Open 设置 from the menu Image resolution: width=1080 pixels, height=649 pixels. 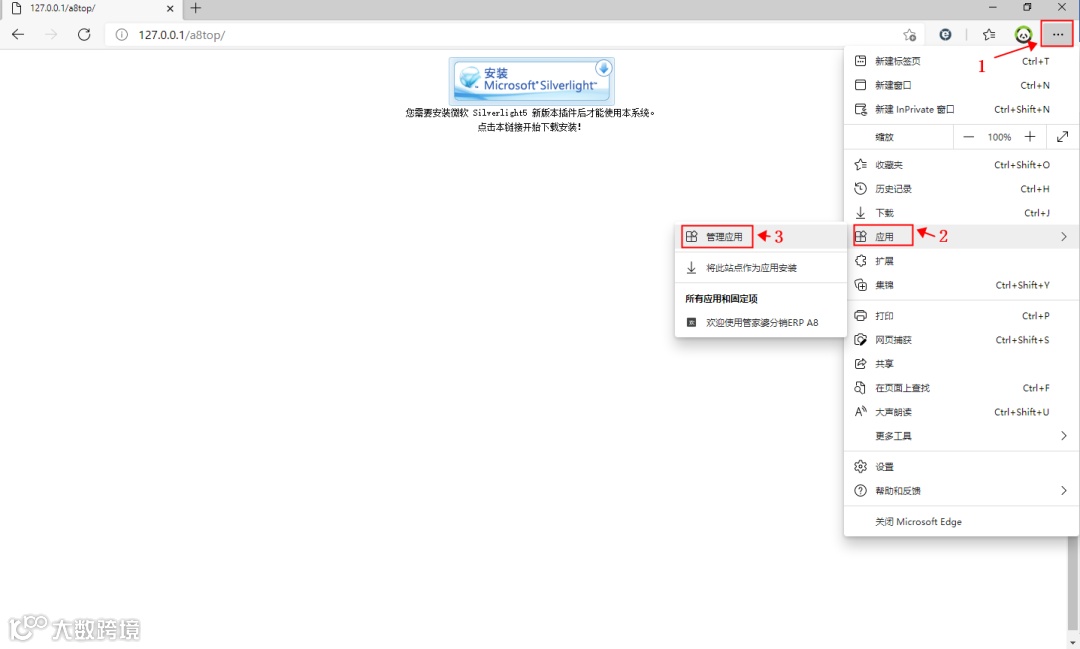(x=962, y=466)
